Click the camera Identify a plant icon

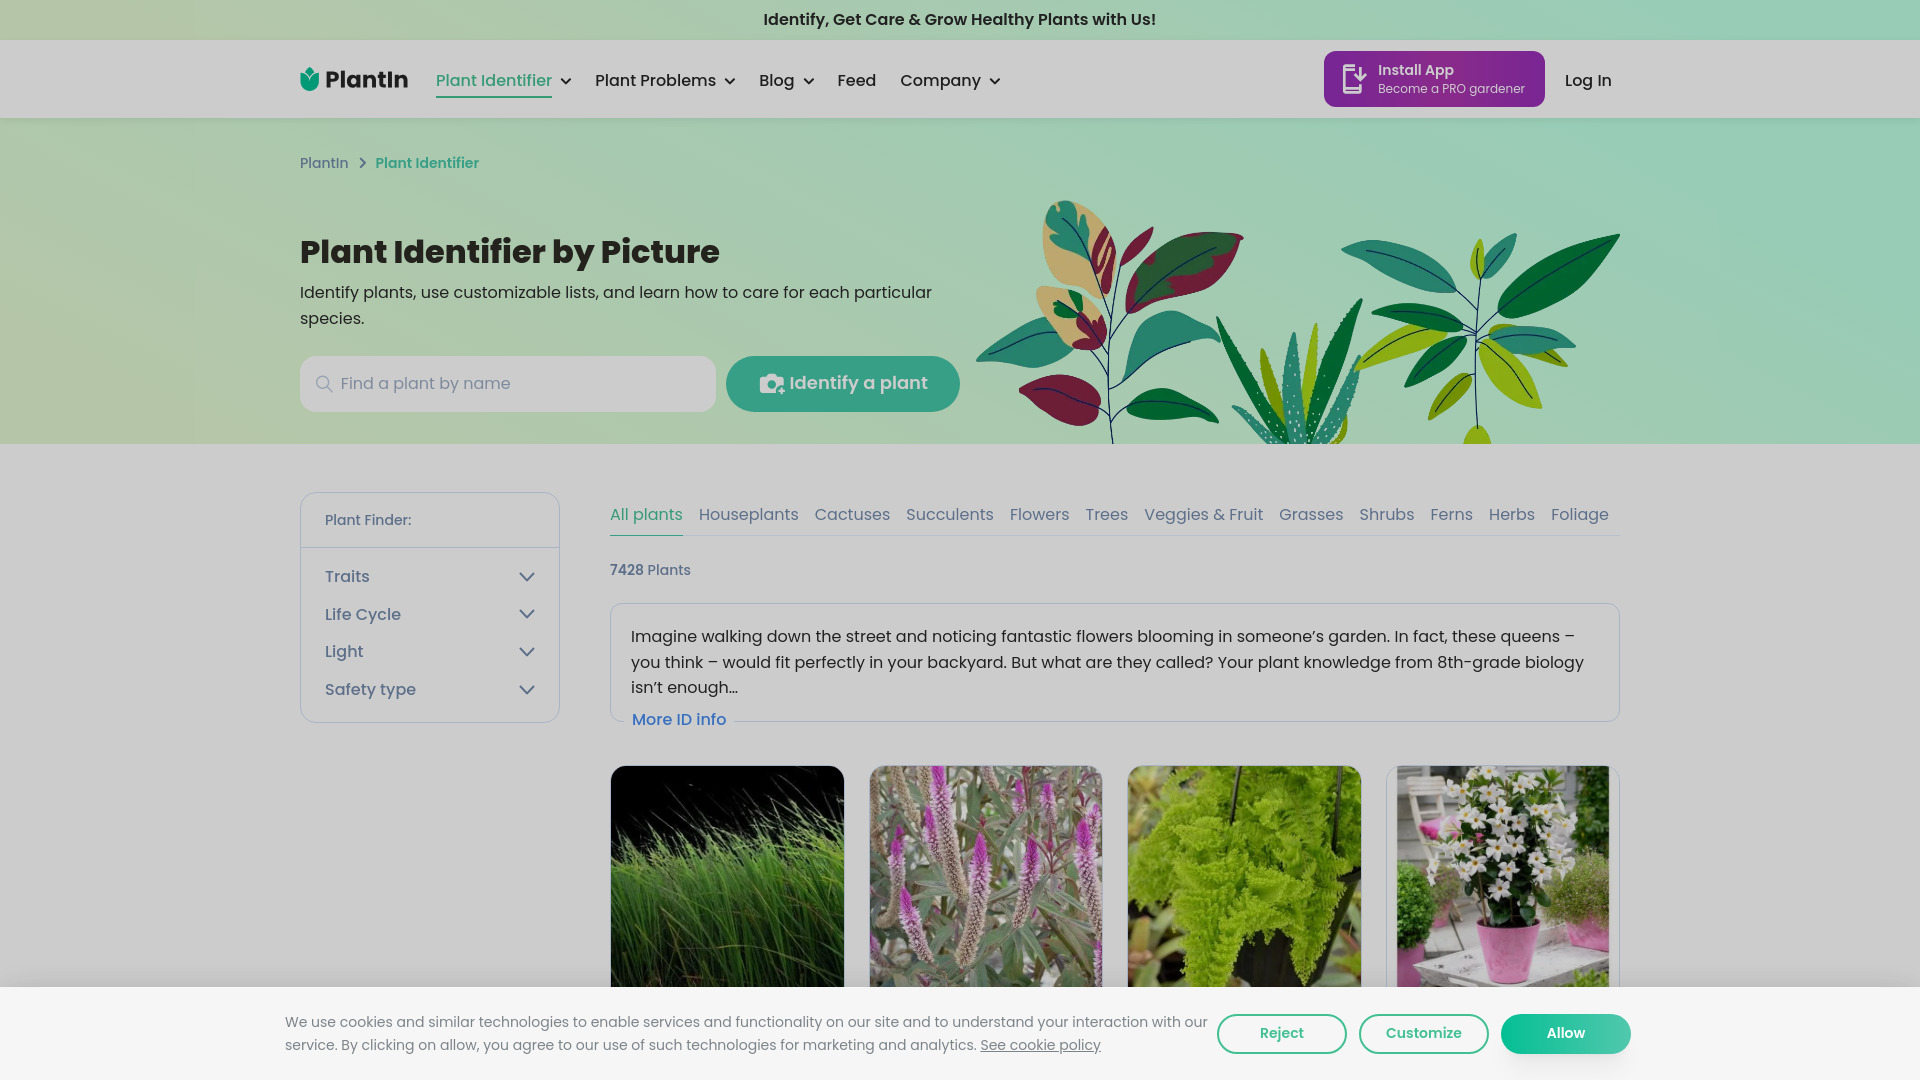771,384
